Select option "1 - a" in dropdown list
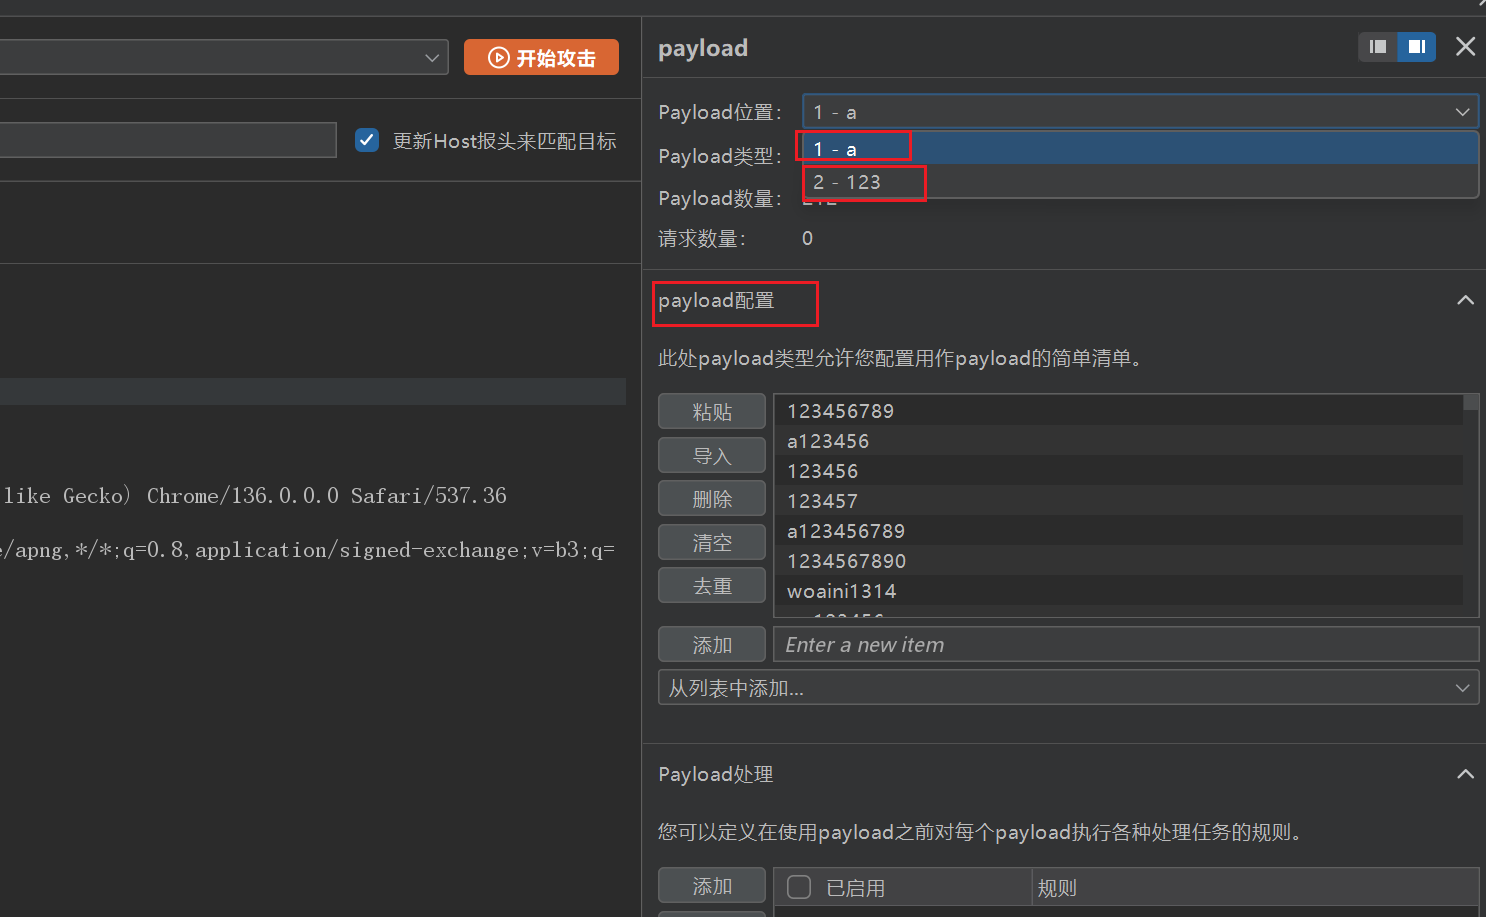Screen dimensions: 1486x917 point(1139,149)
